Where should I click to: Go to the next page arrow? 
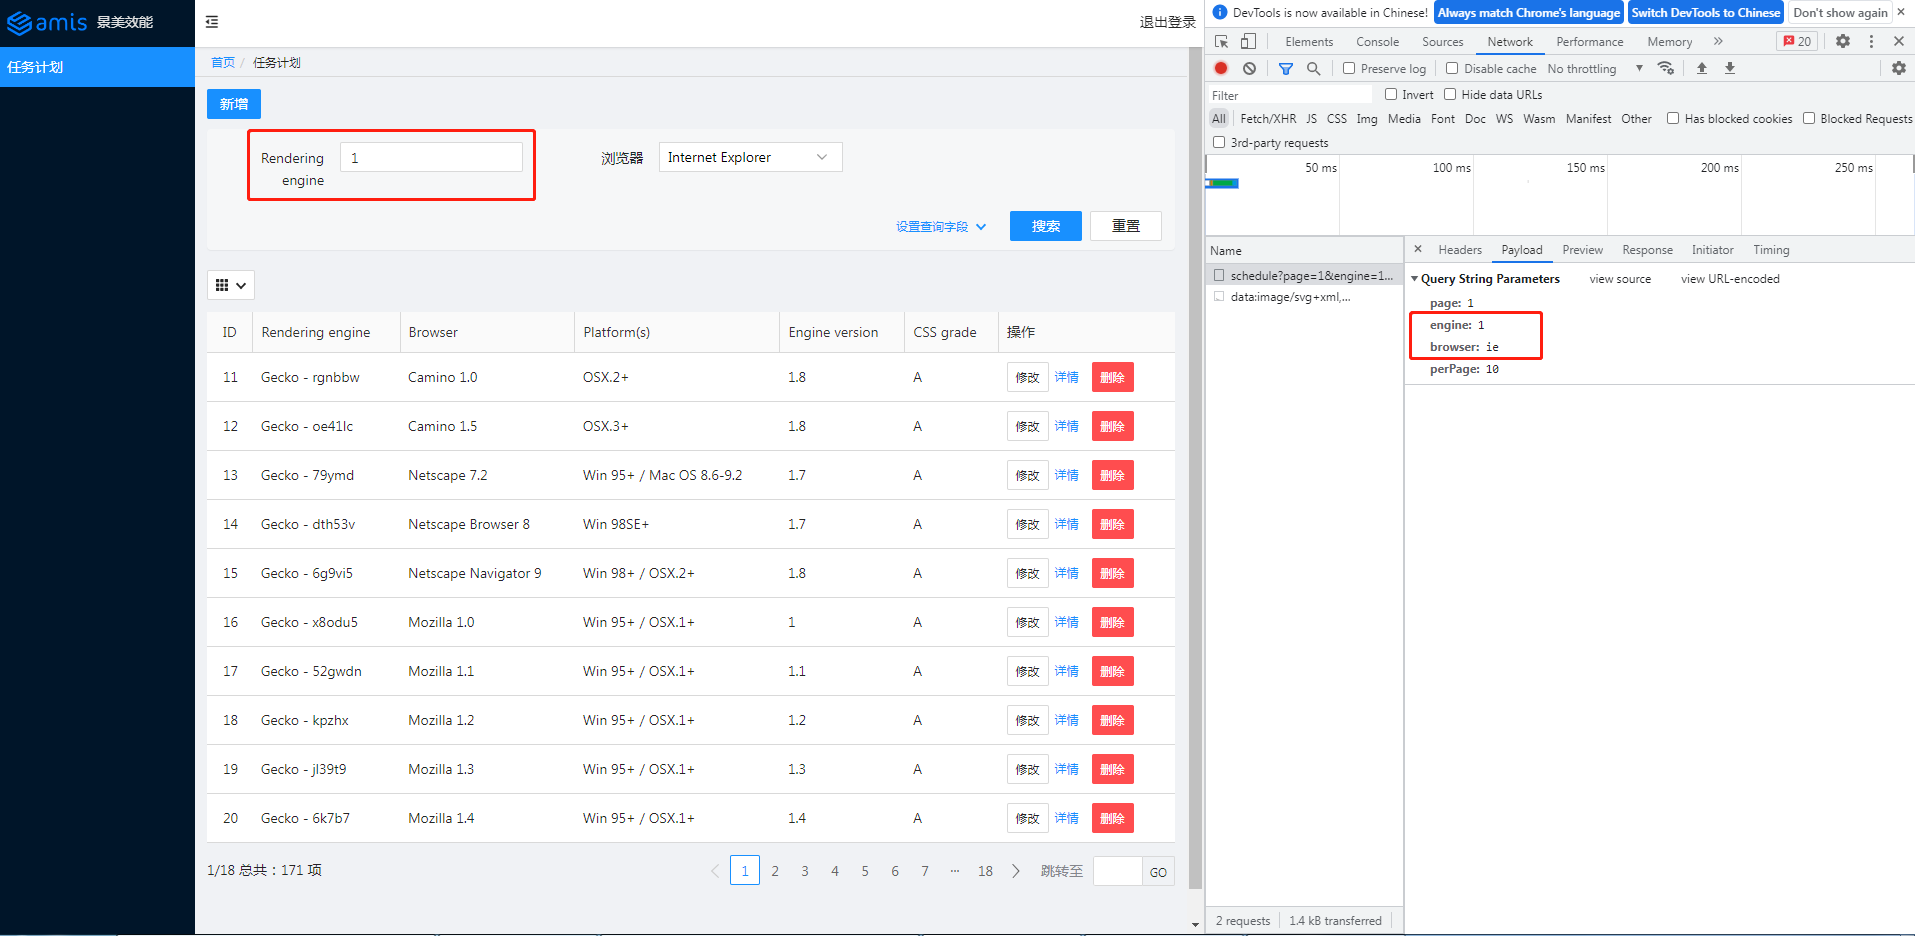(1016, 871)
